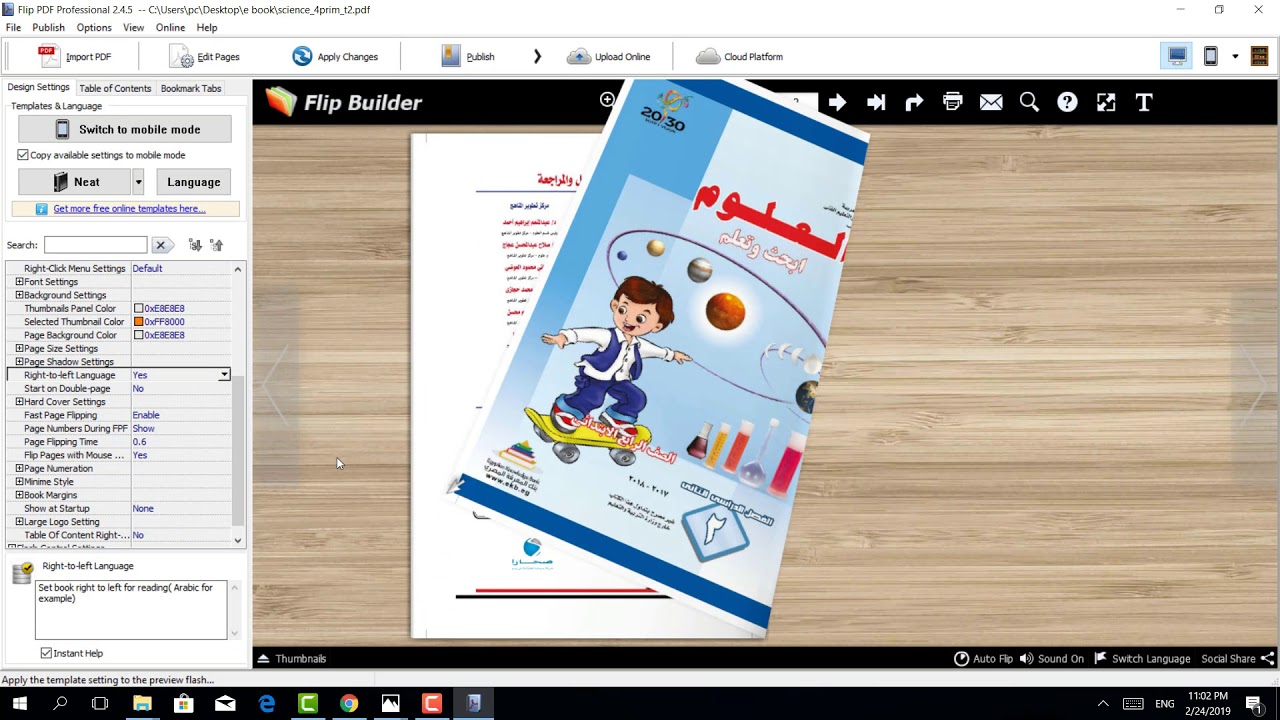Image resolution: width=1280 pixels, height=720 pixels.
Task: Toggle fullscreen view of the flipbook
Action: (1106, 102)
